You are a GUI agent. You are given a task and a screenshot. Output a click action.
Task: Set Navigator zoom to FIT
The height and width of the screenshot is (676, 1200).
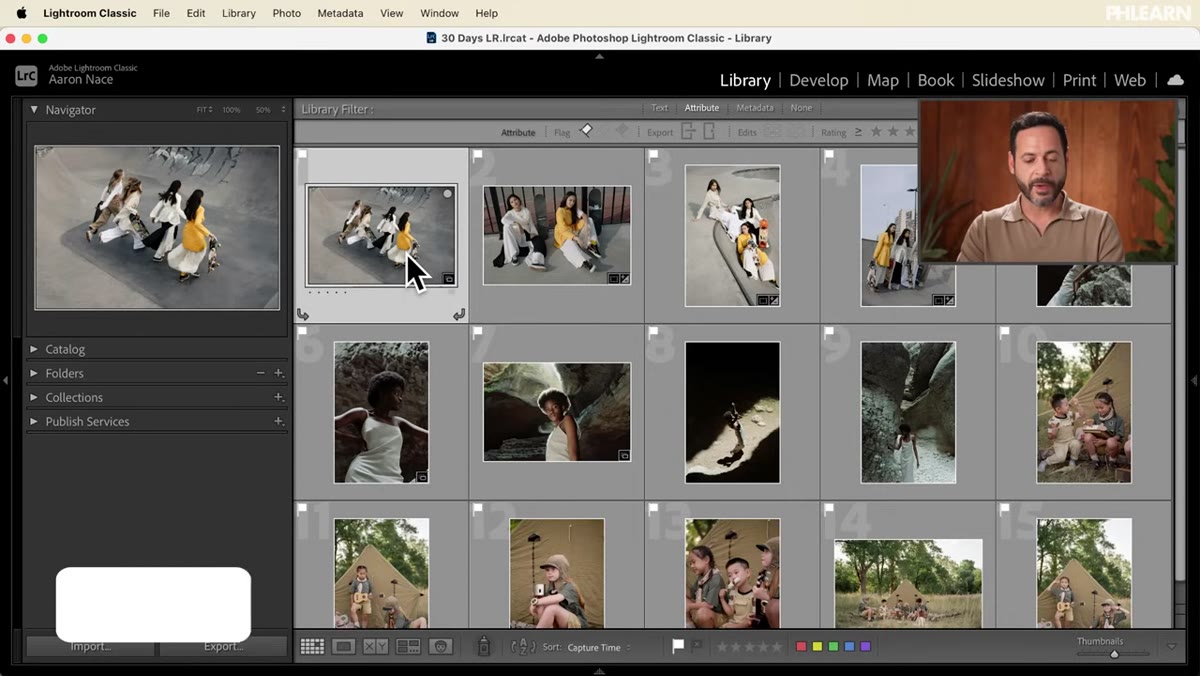204,109
